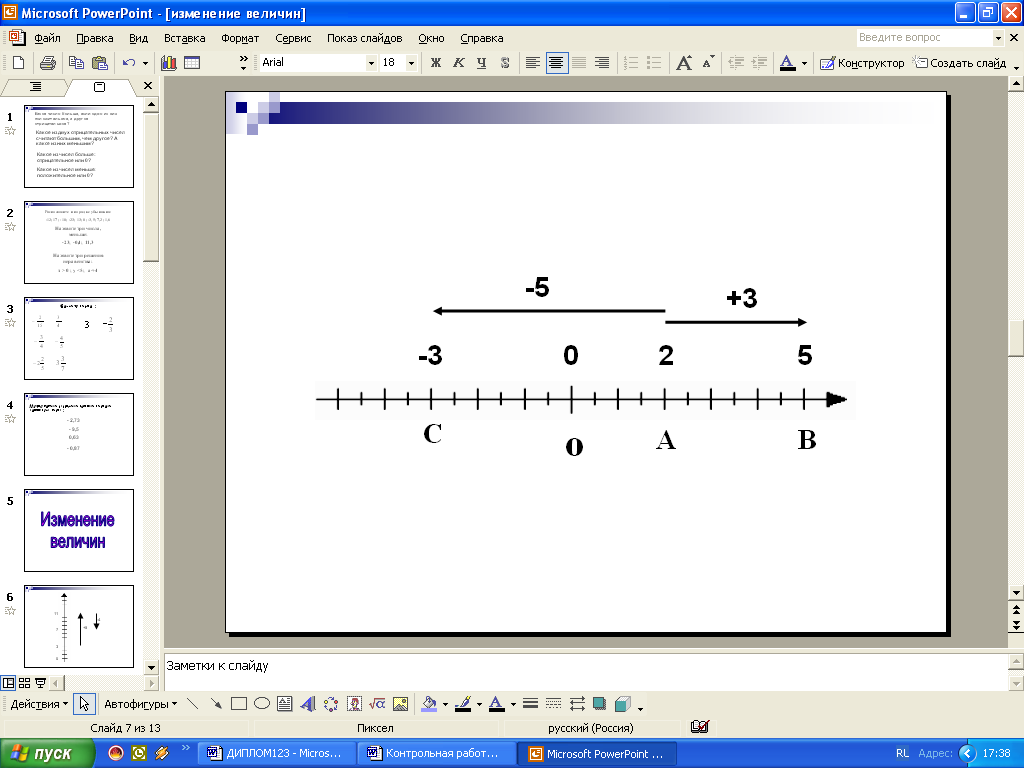
Task: Open spelling check status icon
Action: [699, 727]
